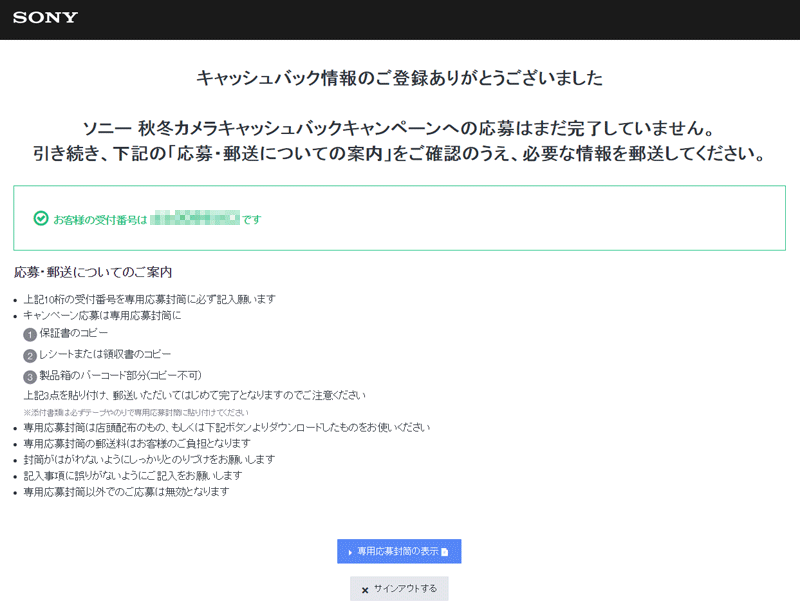The image size is (800, 608).
Task: Click line 上記3点を貼り付け、郵送いただいて
Action: 194,395
